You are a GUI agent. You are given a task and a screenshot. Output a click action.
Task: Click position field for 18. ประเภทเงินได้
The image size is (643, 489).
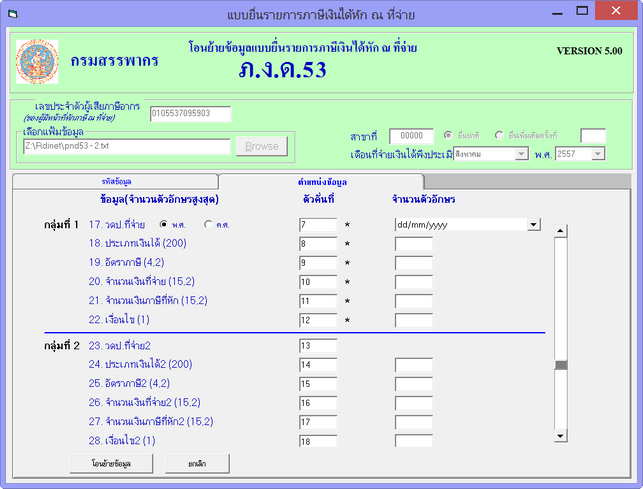318,244
